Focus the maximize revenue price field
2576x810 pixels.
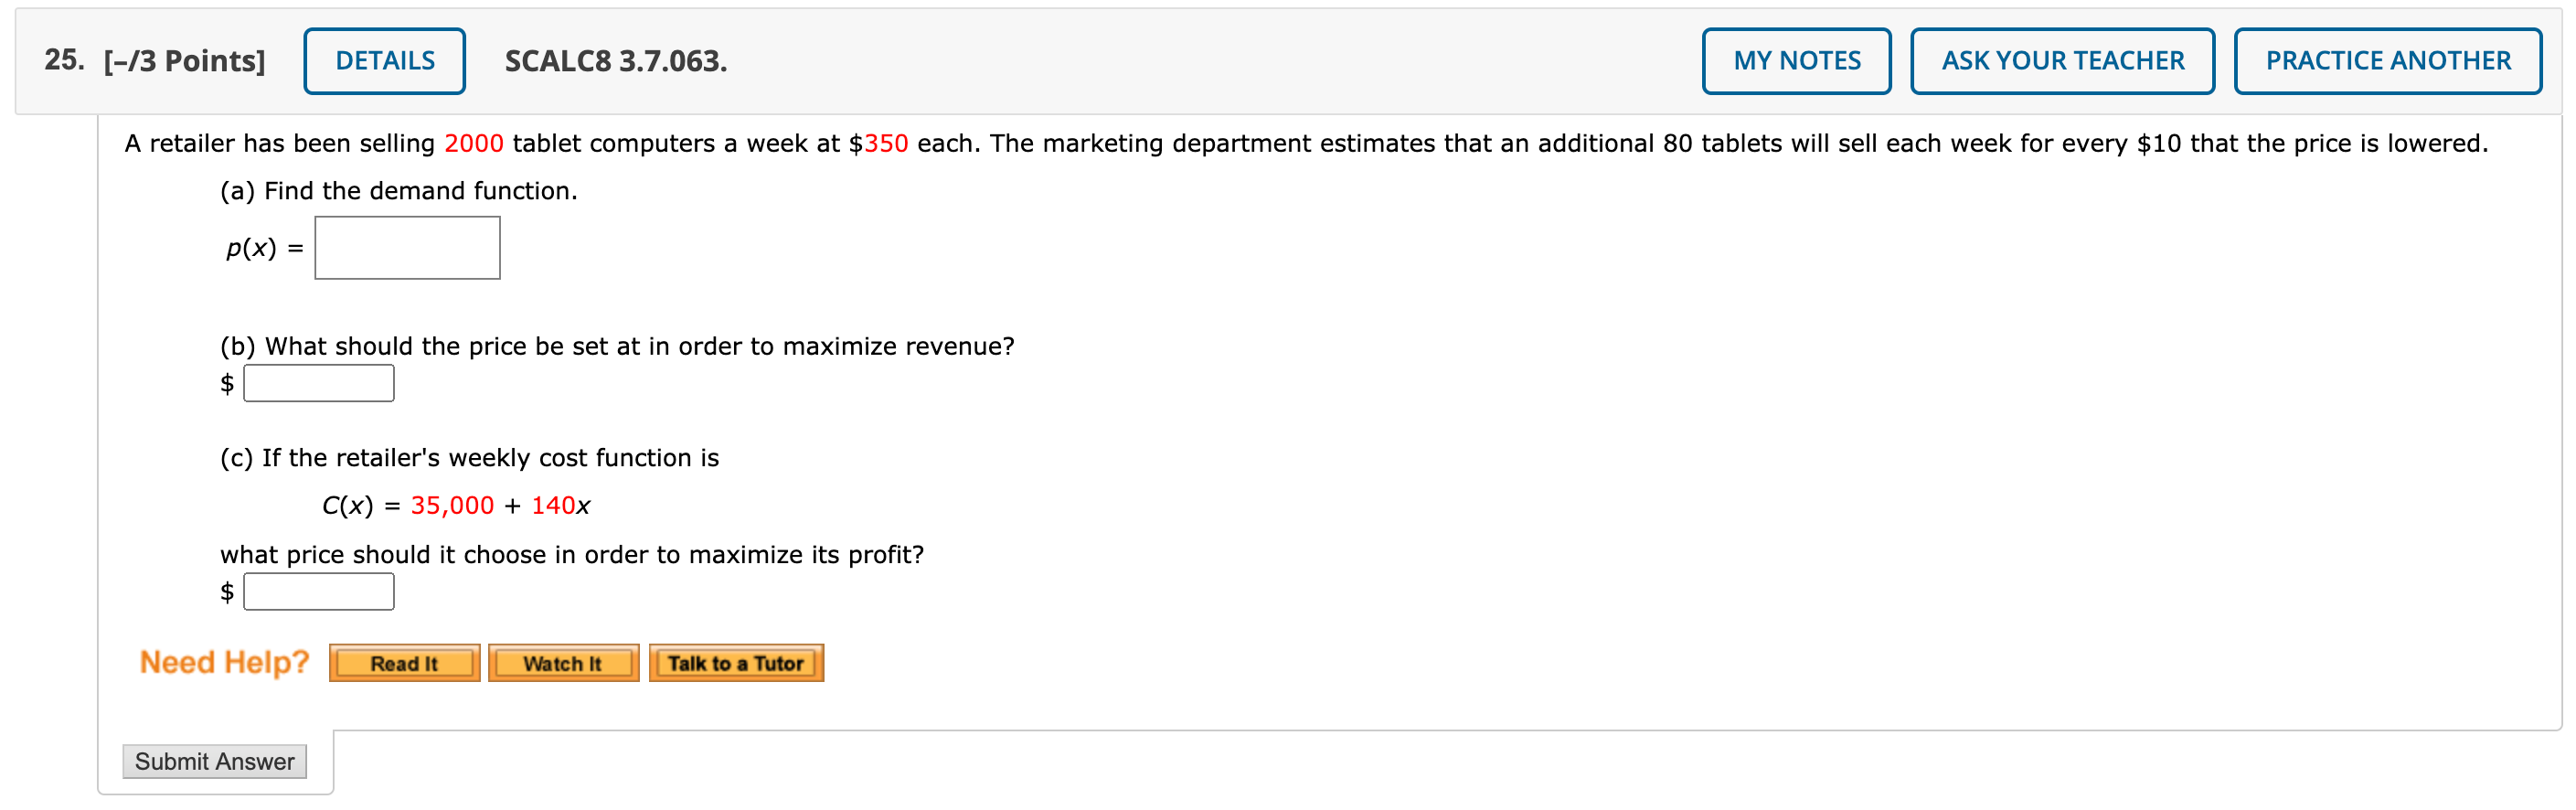[x=318, y=383]
